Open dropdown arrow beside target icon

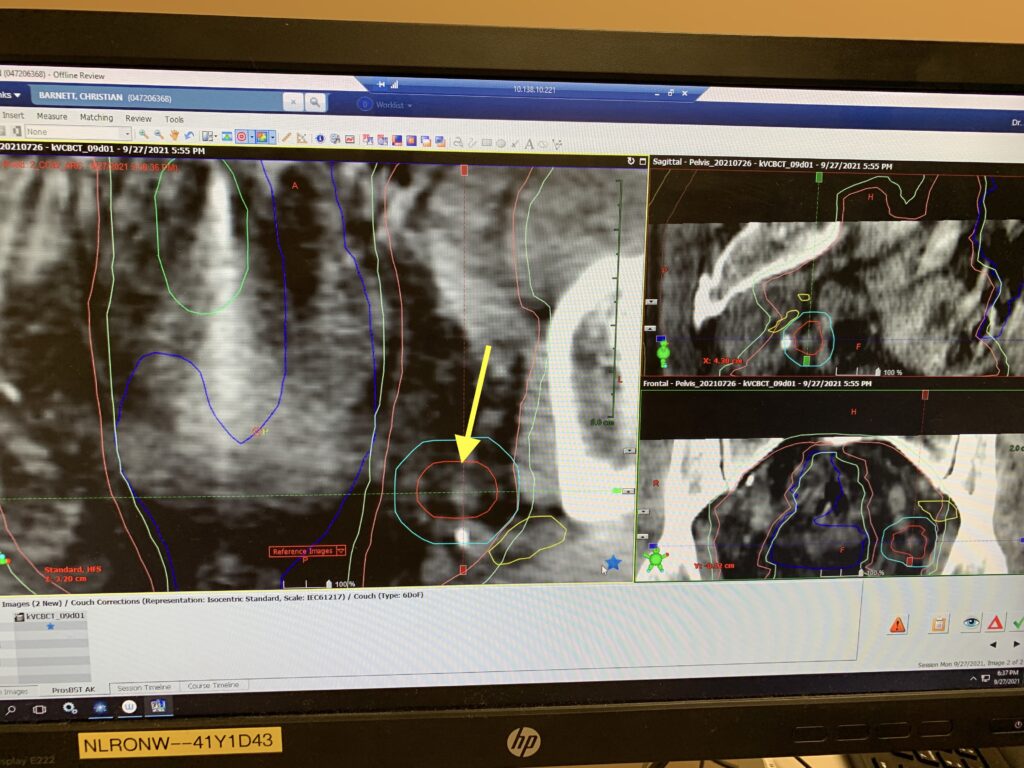tap(251, 137)
